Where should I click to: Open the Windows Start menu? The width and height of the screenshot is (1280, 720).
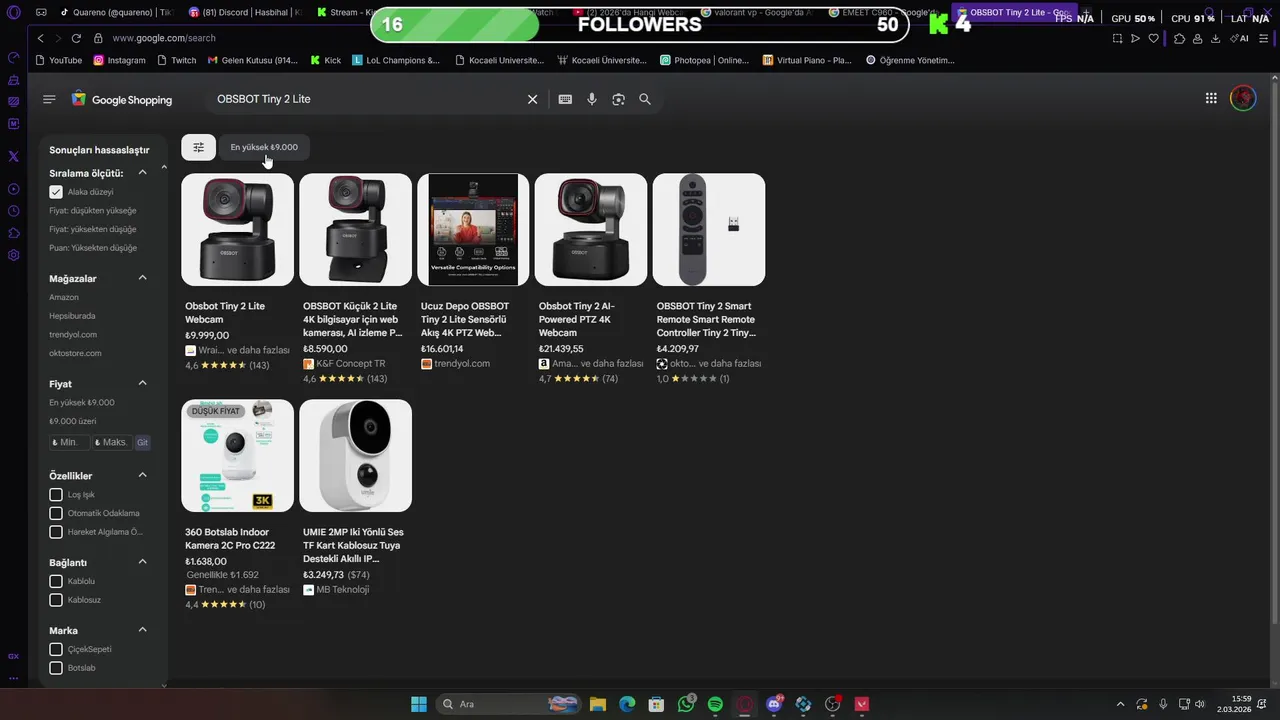(419, 704)
